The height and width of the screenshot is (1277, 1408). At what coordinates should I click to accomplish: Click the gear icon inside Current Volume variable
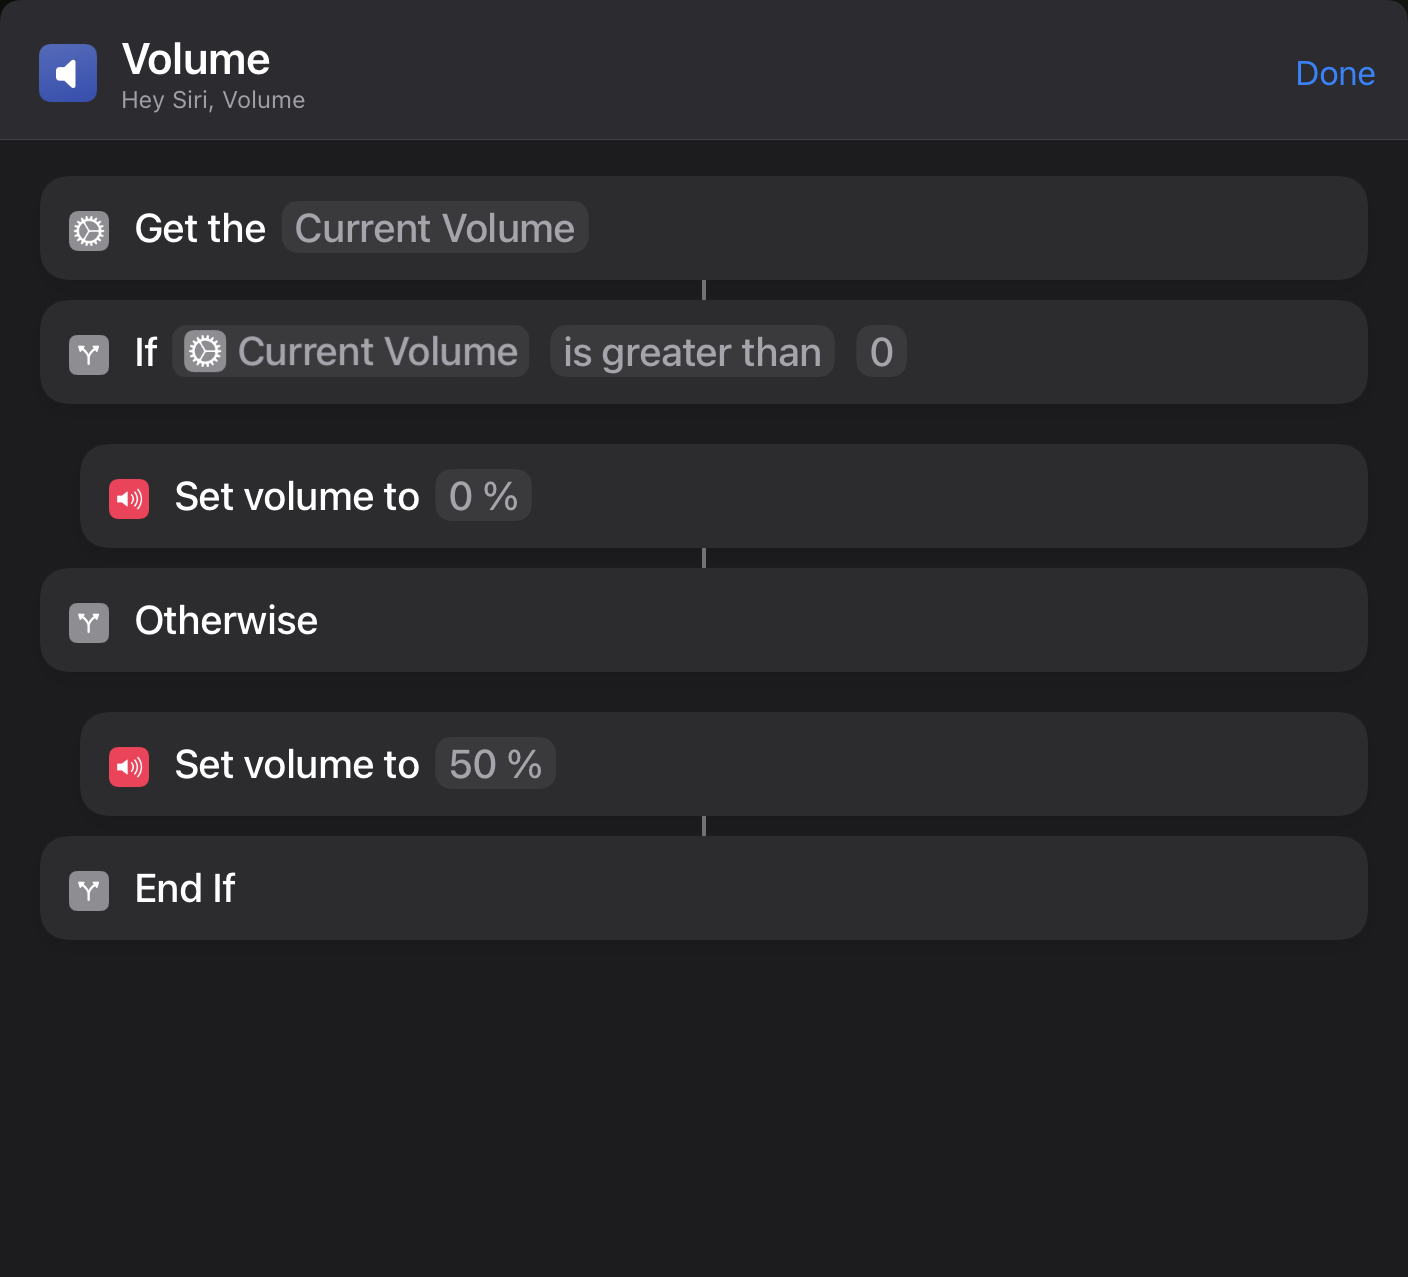tap(205, 352)
